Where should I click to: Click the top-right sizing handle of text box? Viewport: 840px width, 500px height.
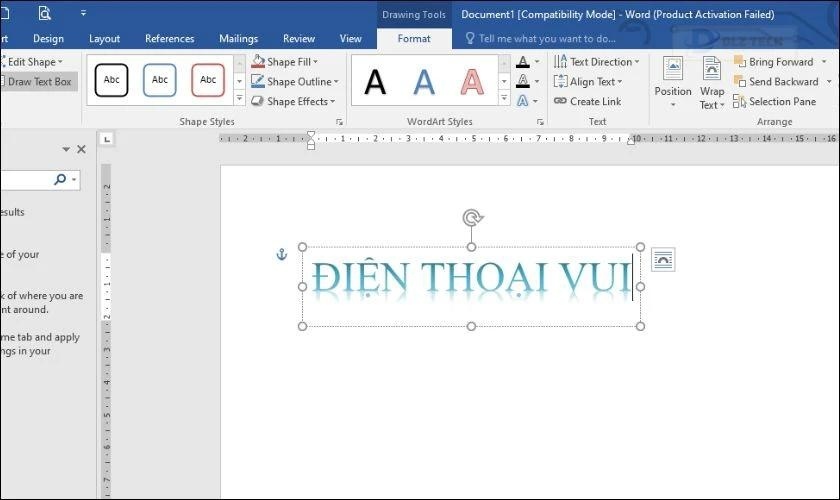640,247
